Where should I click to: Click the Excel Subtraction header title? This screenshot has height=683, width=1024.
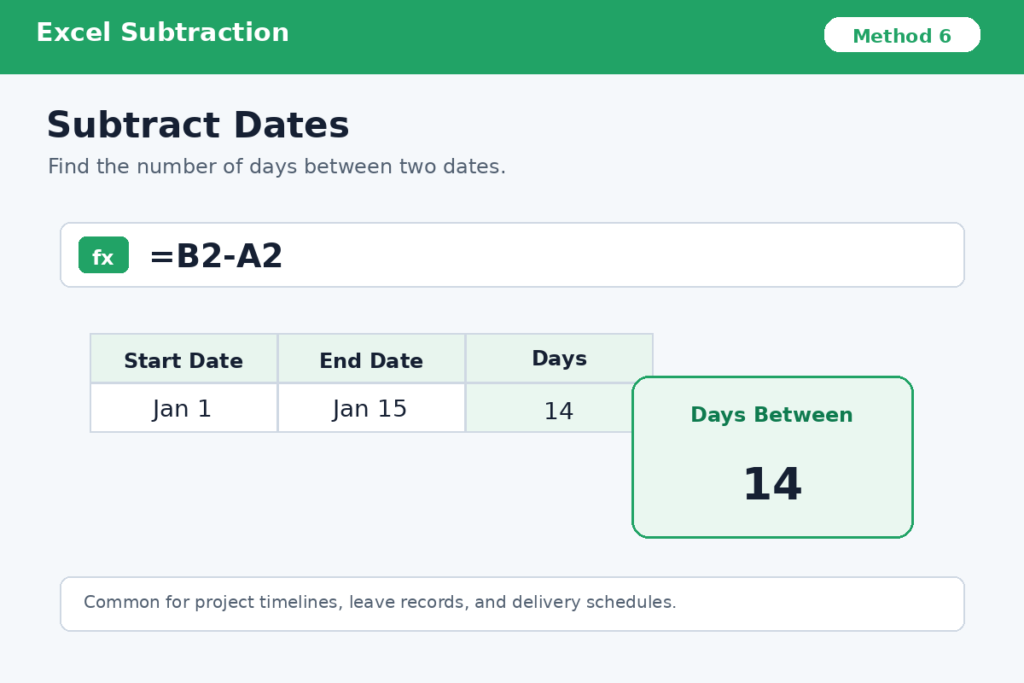(163, 32)
